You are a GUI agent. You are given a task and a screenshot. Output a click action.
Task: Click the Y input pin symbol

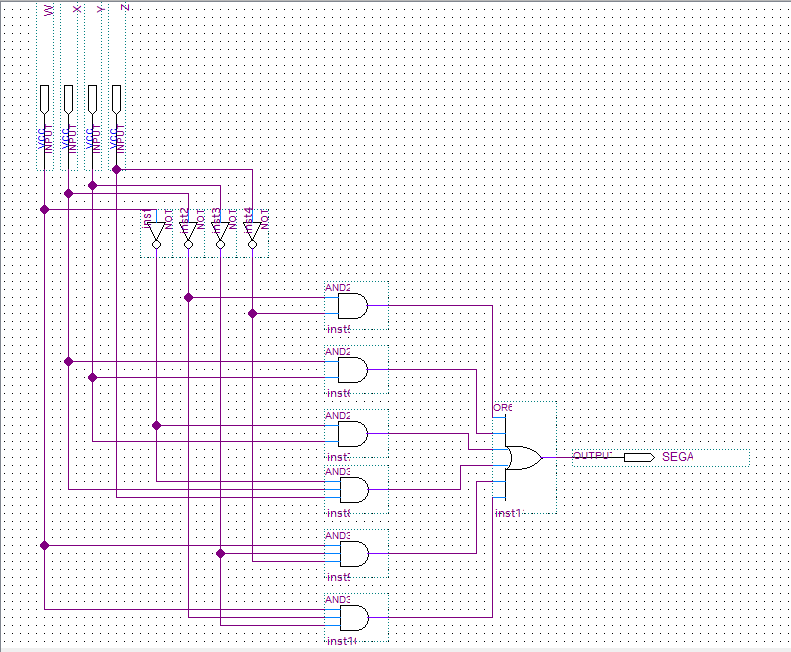point(92,98)
